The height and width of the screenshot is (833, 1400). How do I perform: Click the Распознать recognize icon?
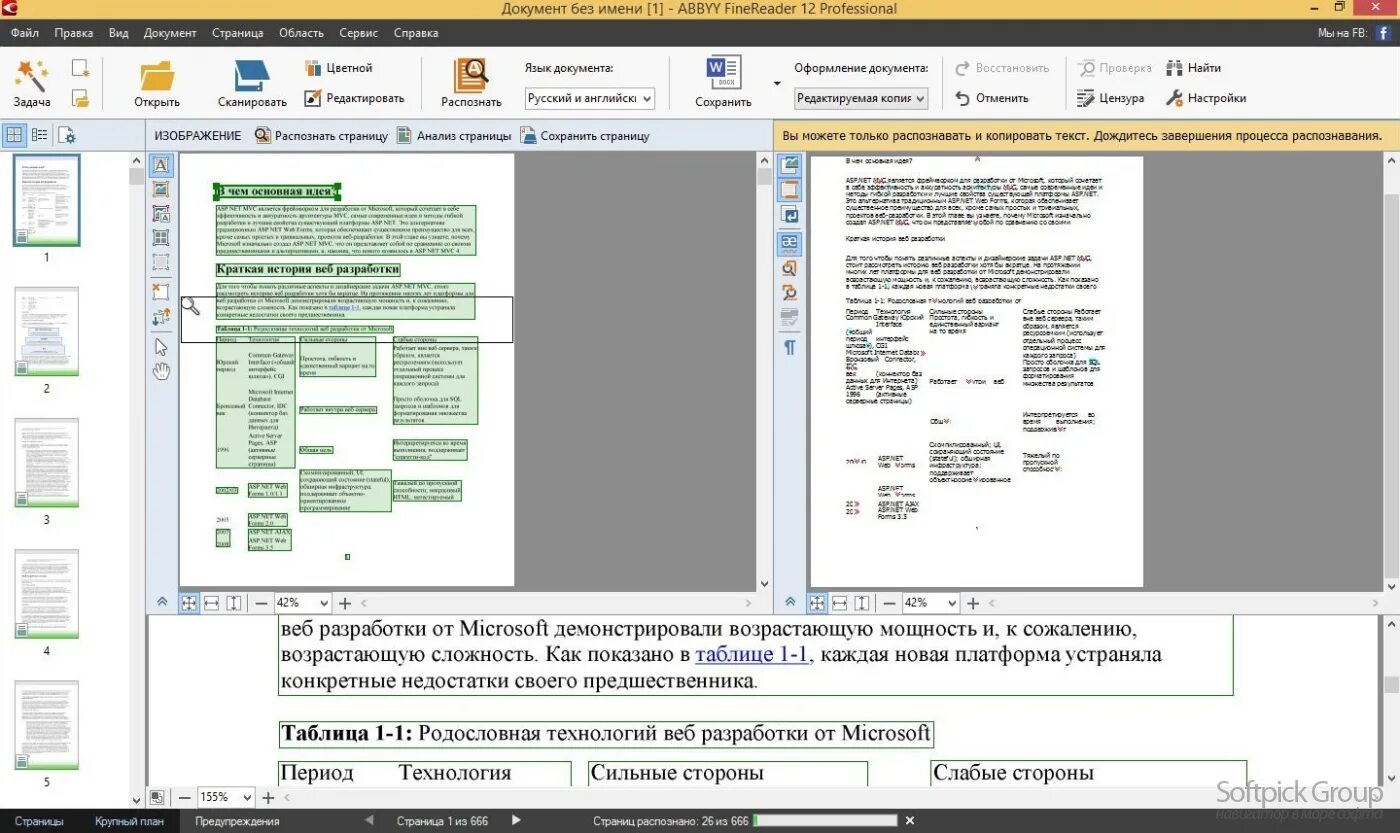(x=470, y=76)
